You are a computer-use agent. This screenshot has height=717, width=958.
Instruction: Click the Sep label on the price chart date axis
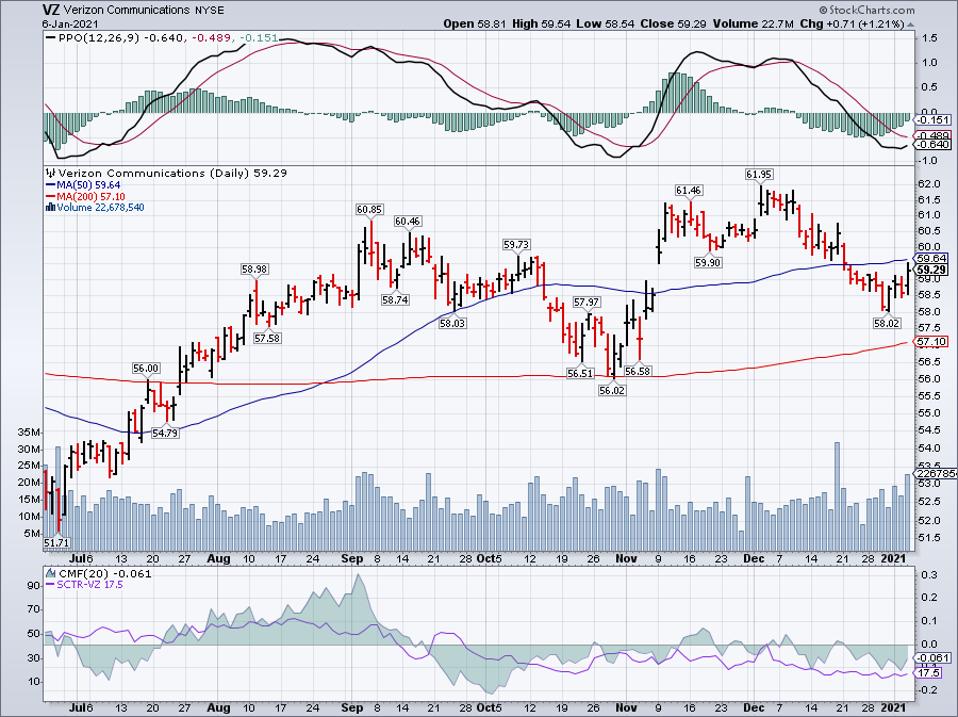[x=351, y=559]
